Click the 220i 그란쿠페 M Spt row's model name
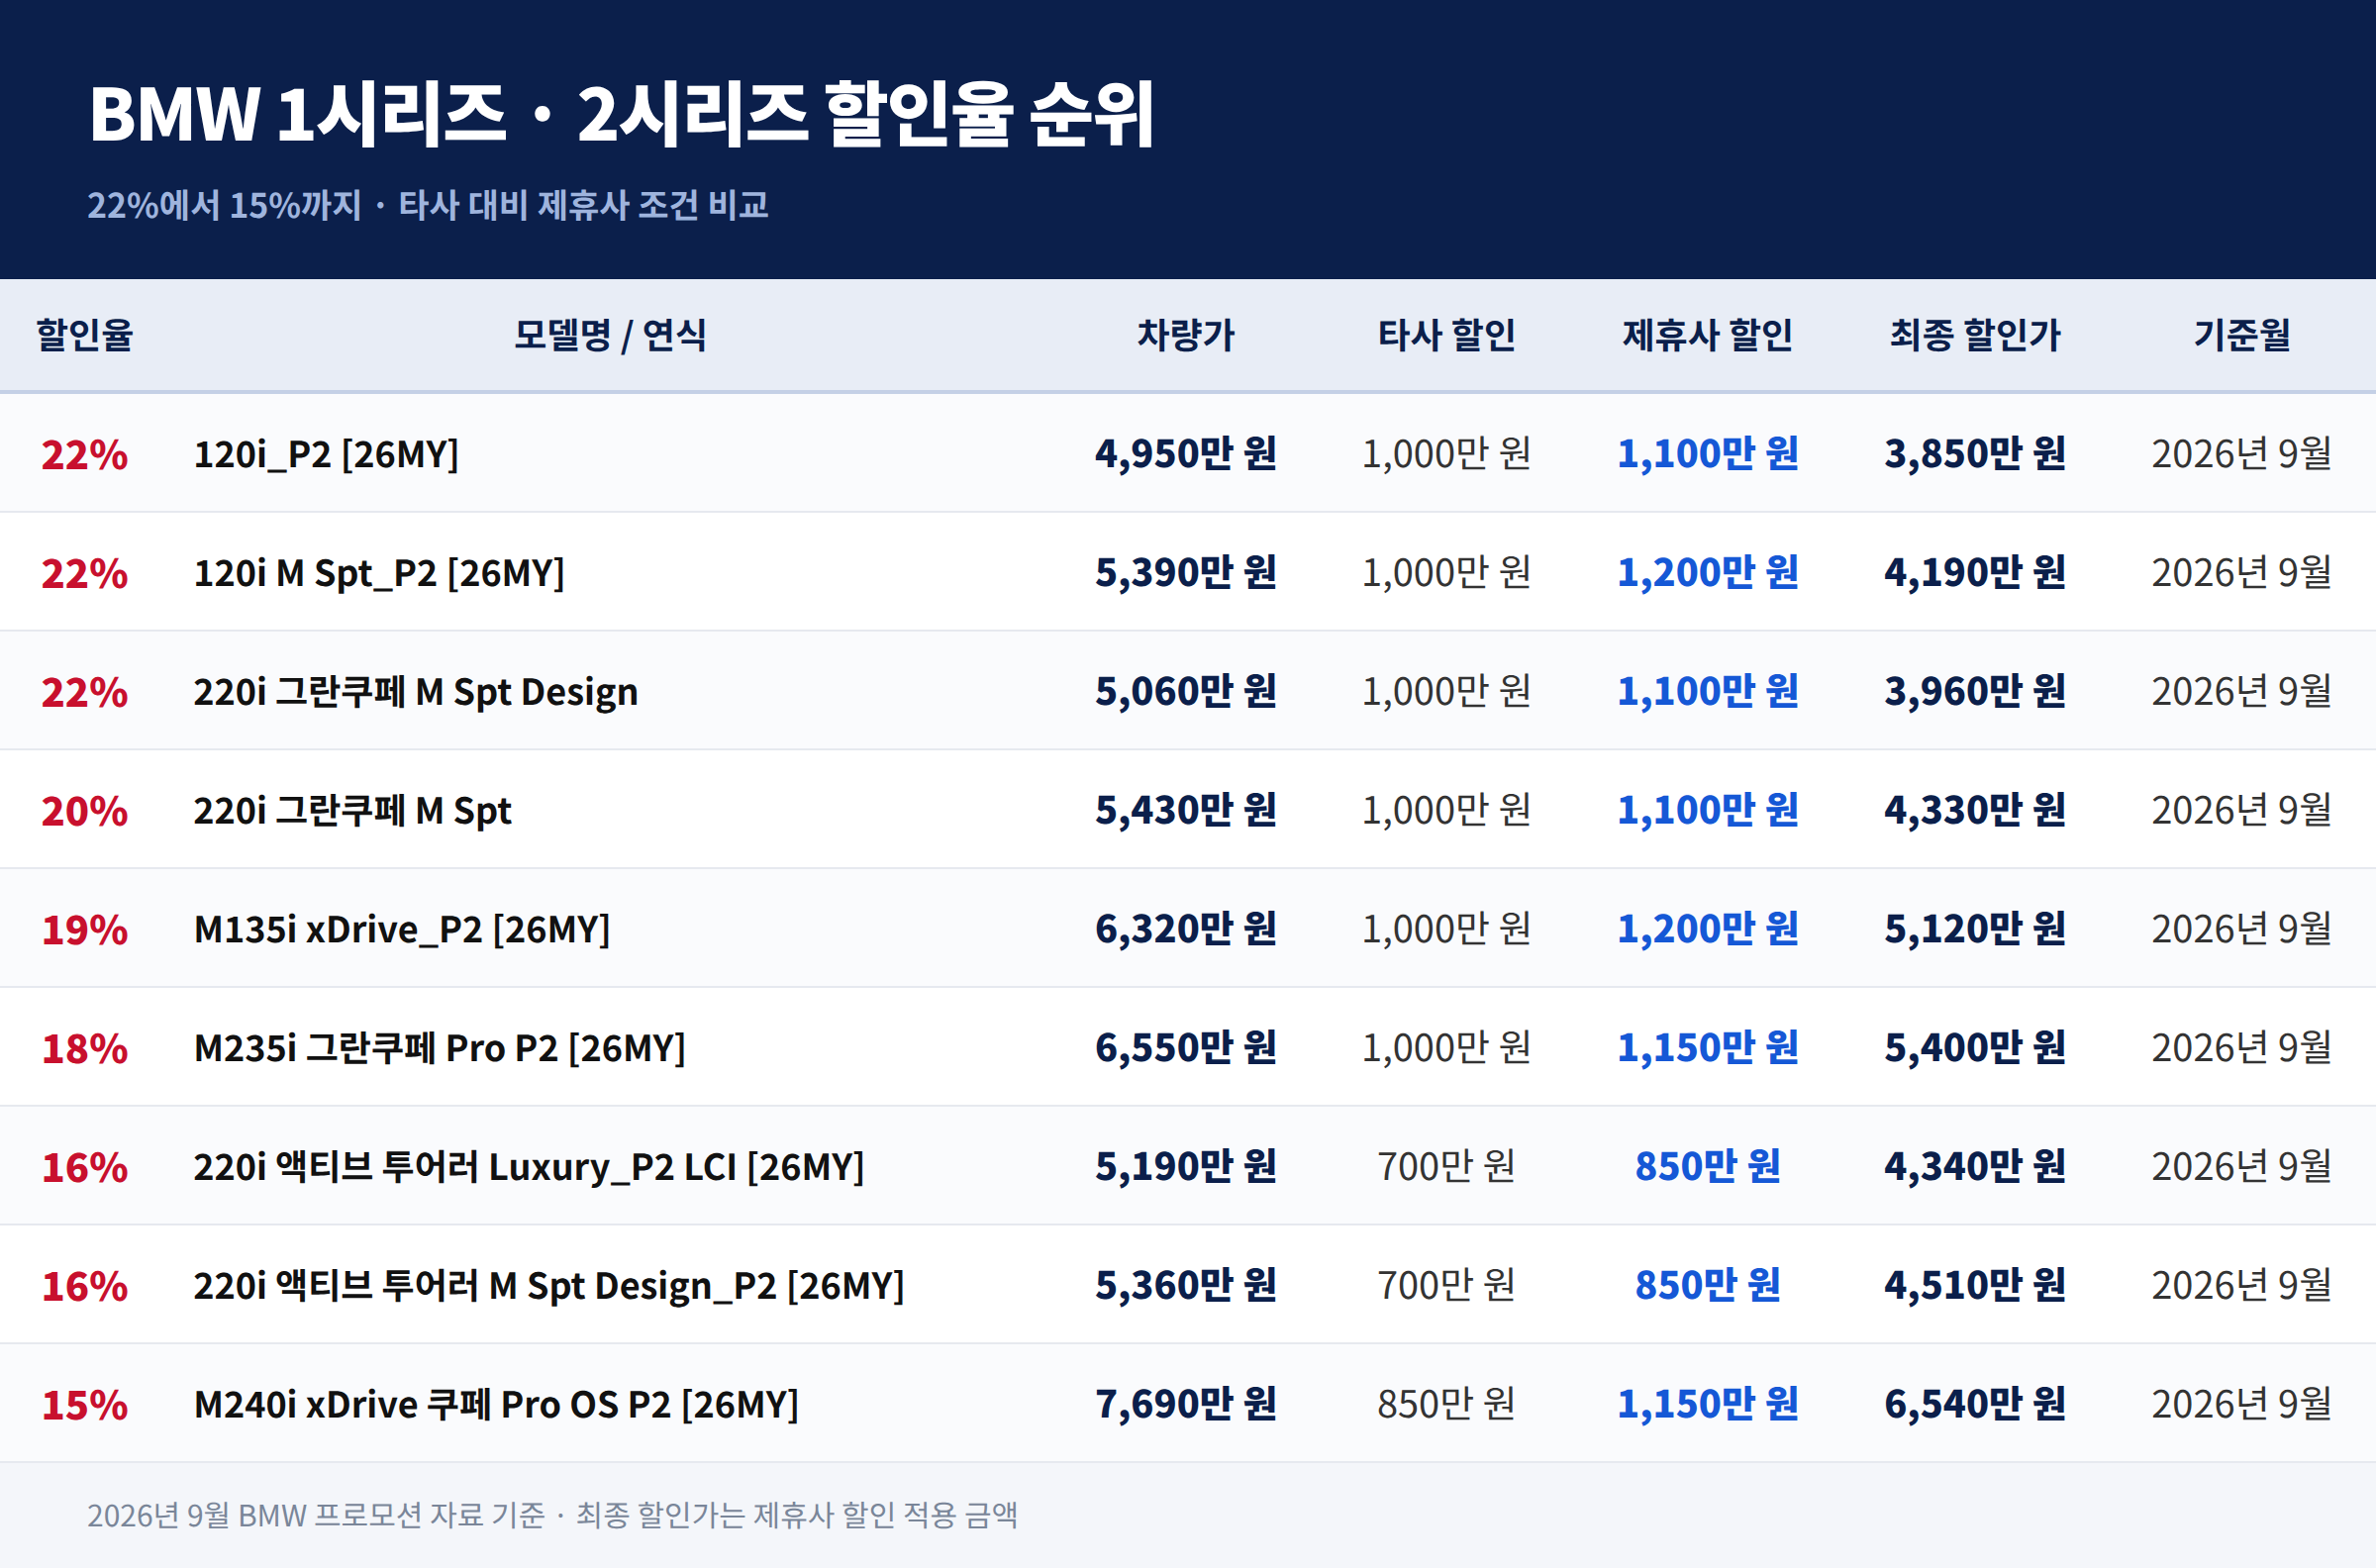 click(x=352, y=811)
